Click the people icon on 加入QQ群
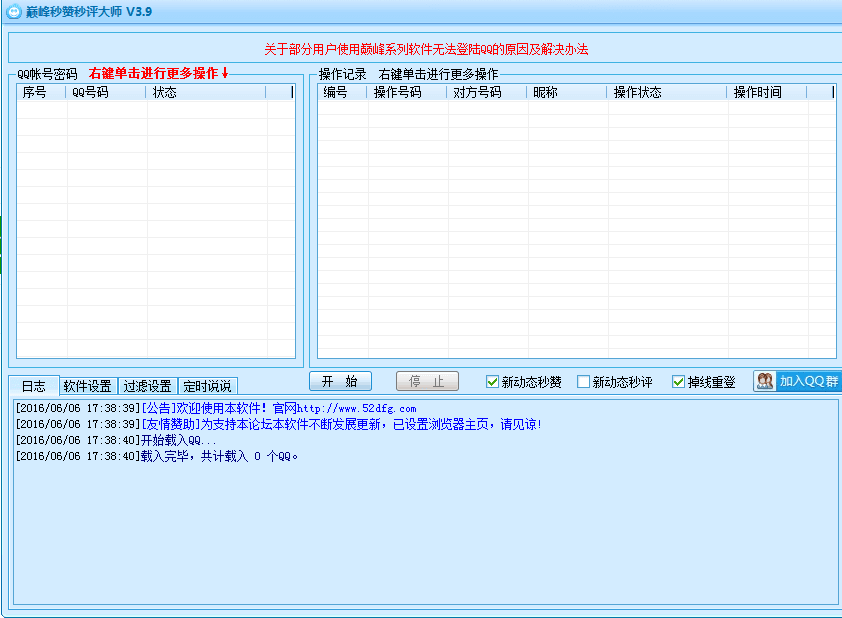The image size is (842, 618). tap(765, 381)
